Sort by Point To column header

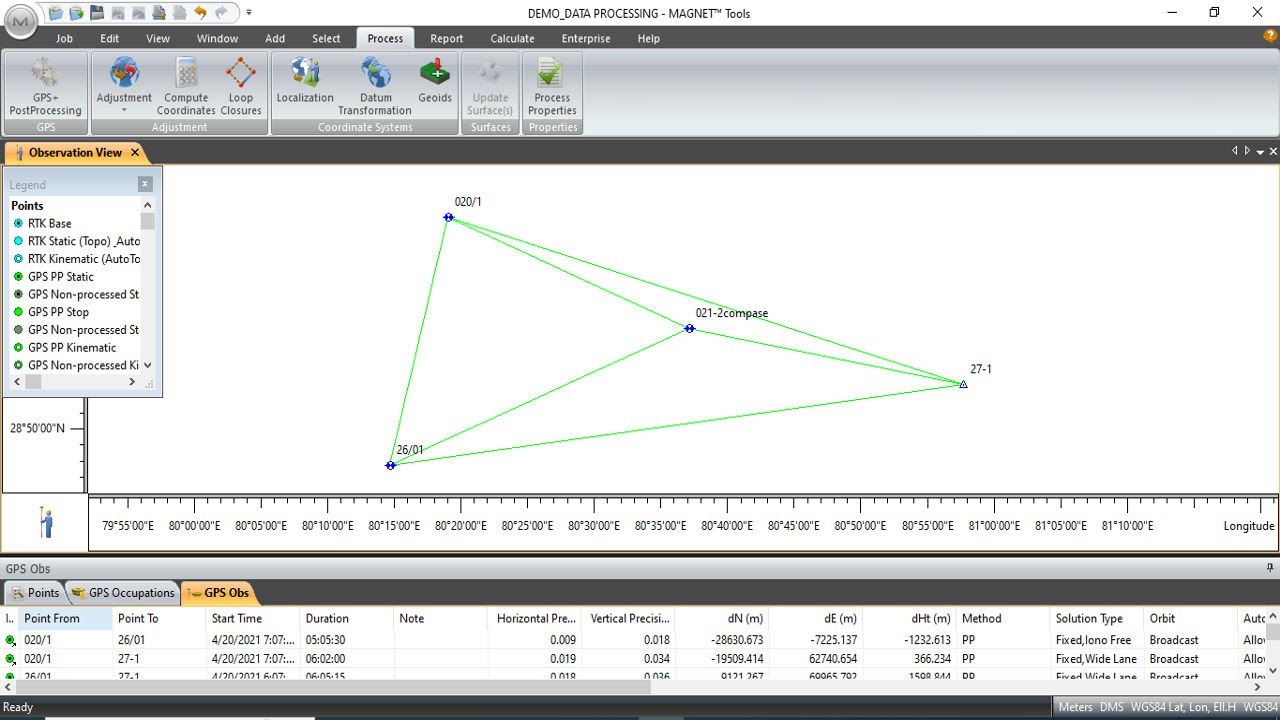(159, 618)
